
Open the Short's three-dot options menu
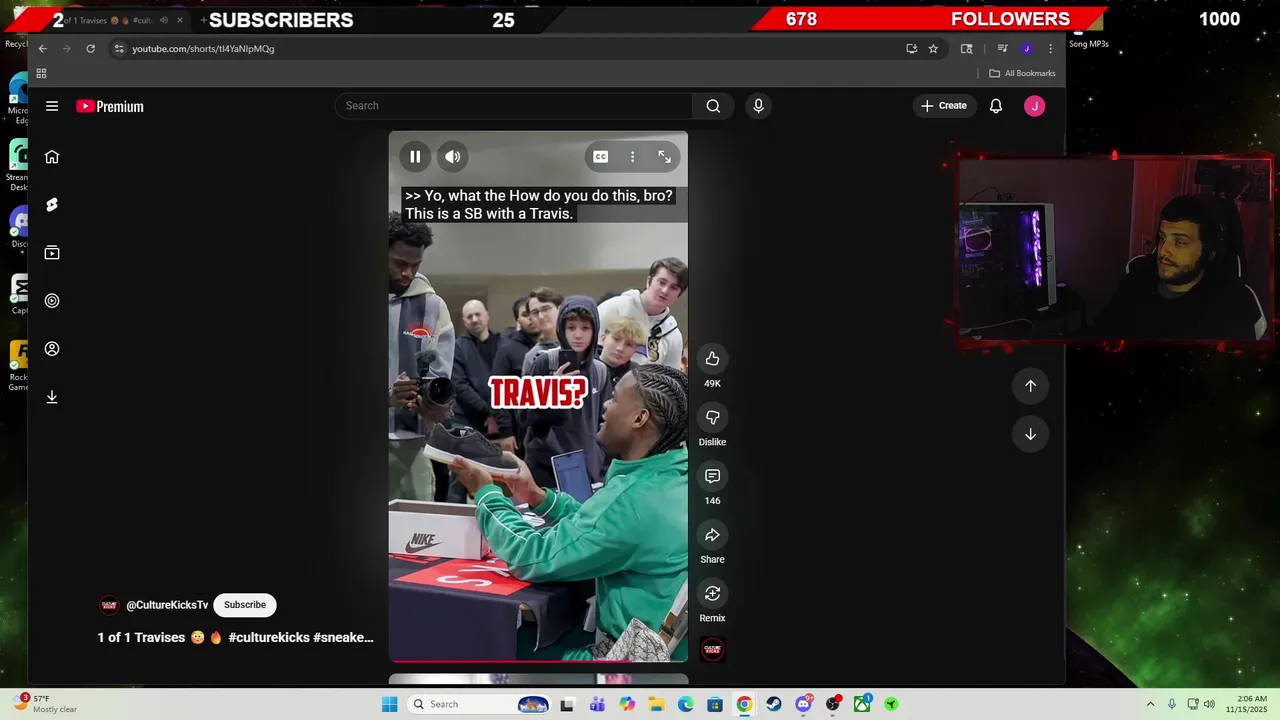pyautogui.click(x=632, y=157)
